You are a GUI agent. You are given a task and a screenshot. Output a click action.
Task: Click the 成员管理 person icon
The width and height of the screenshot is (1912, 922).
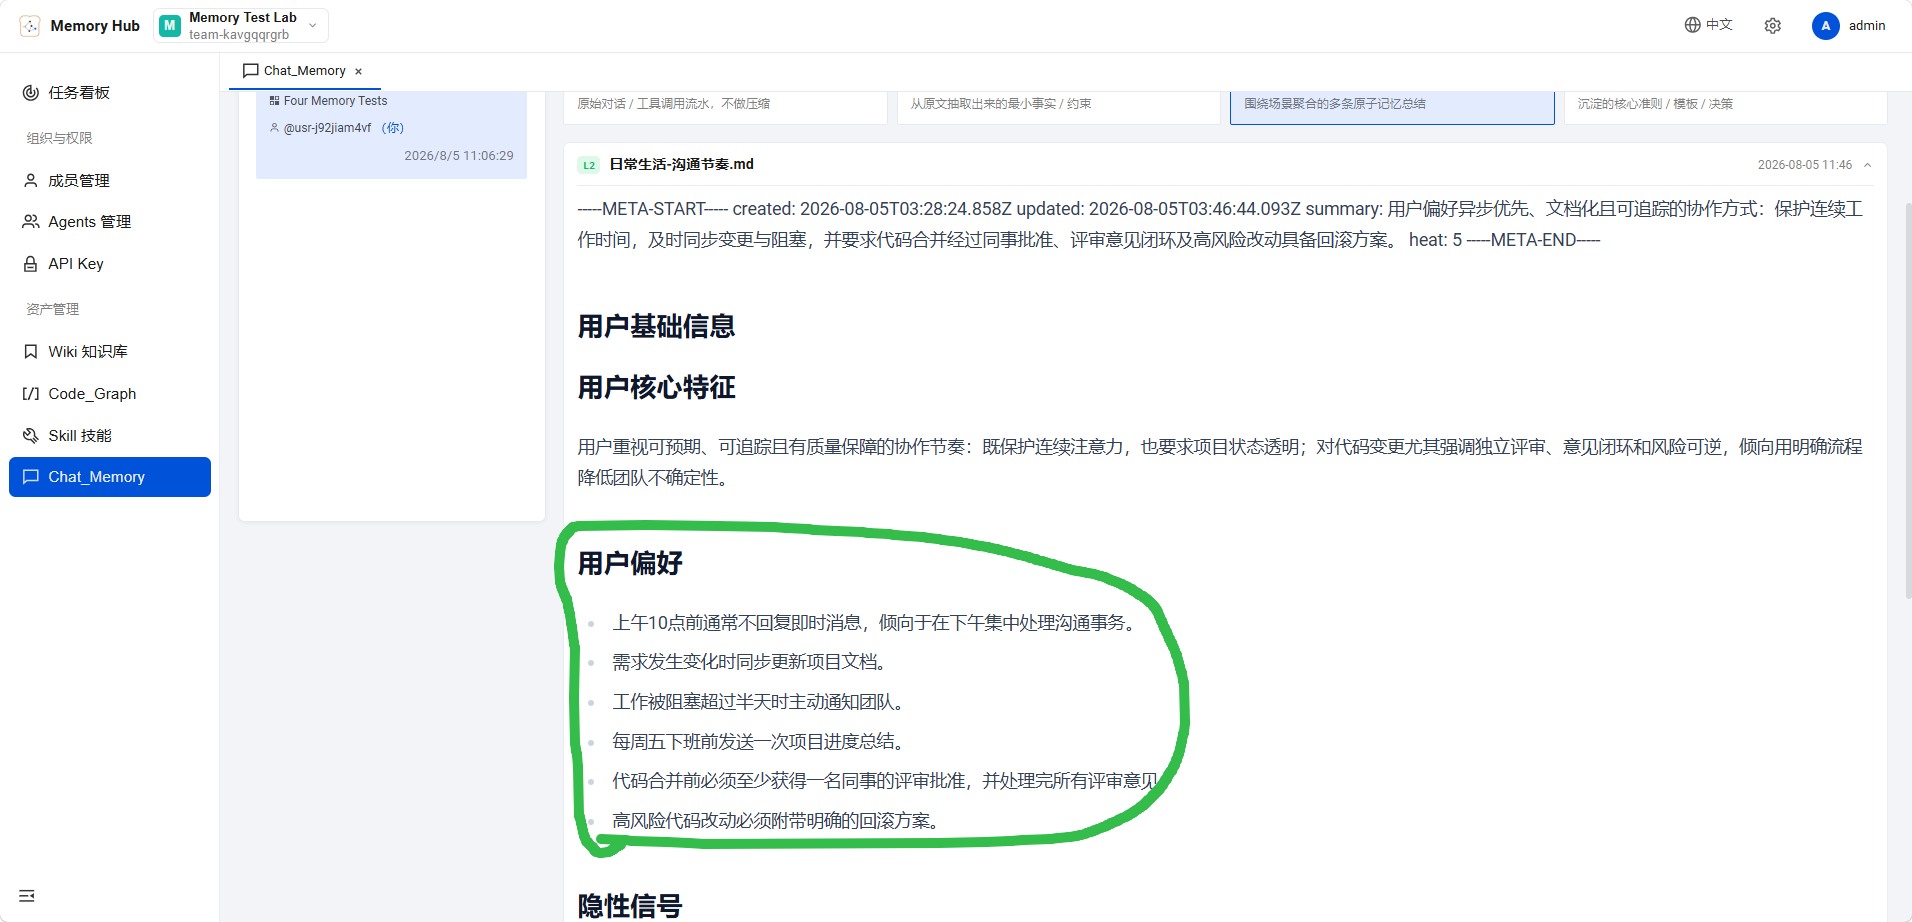click(x=31, y=181)
